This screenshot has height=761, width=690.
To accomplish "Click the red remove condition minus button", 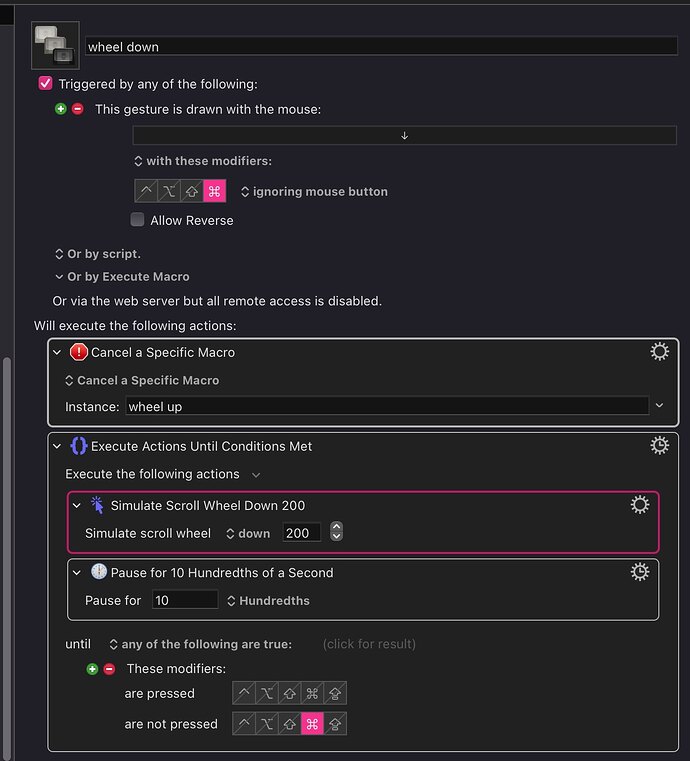I will [109, 669].
